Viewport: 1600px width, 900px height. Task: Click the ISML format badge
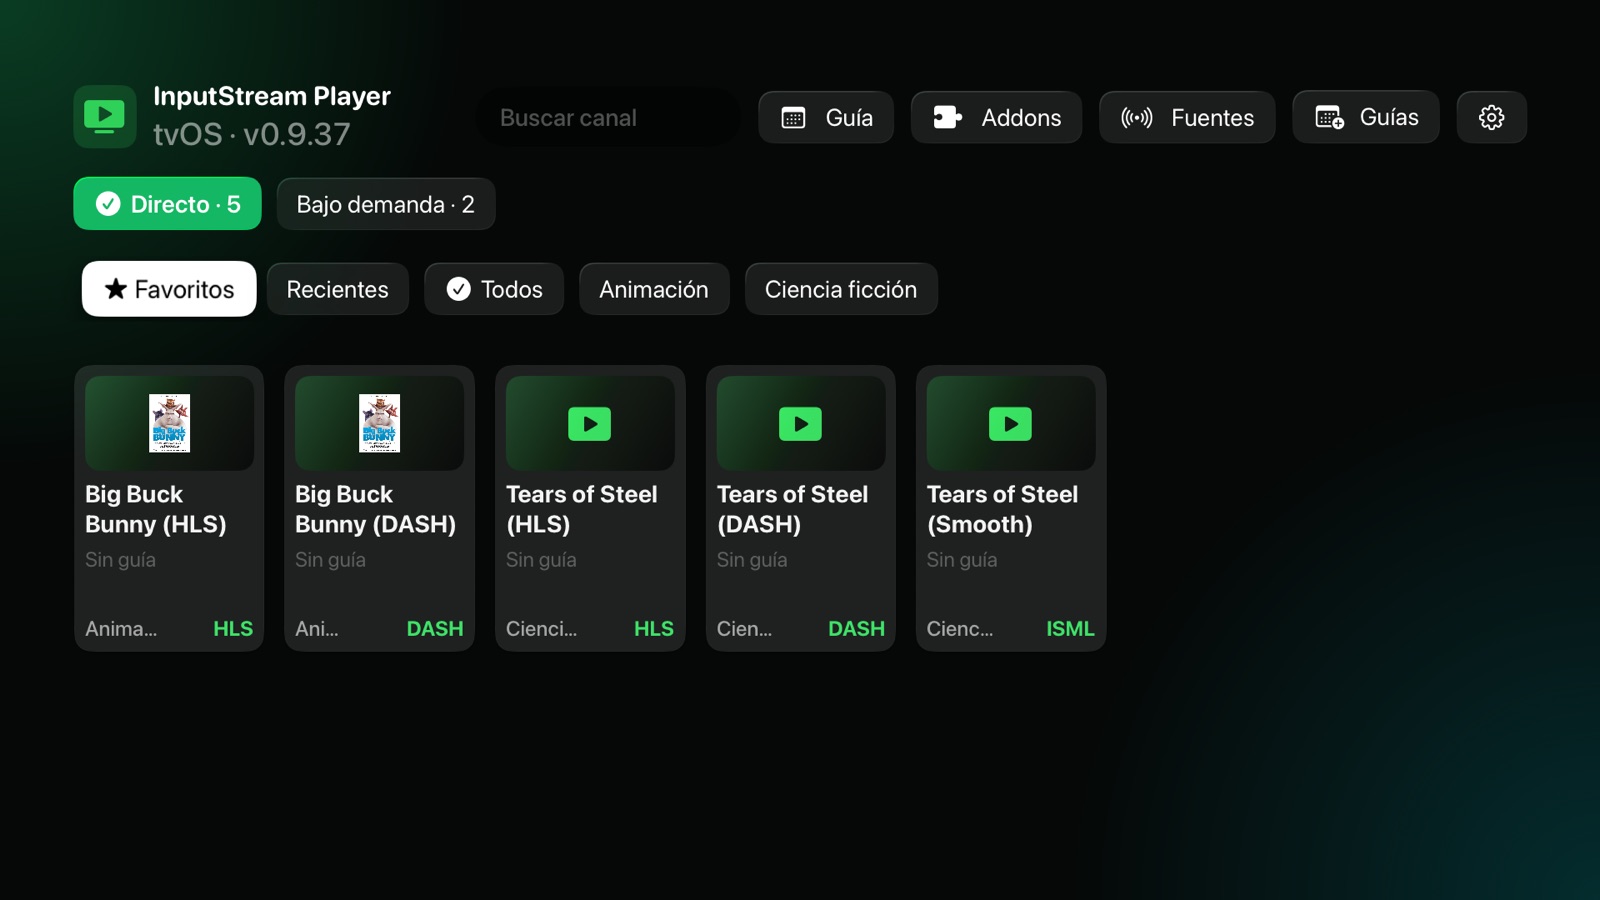[x=1071, y=629]
